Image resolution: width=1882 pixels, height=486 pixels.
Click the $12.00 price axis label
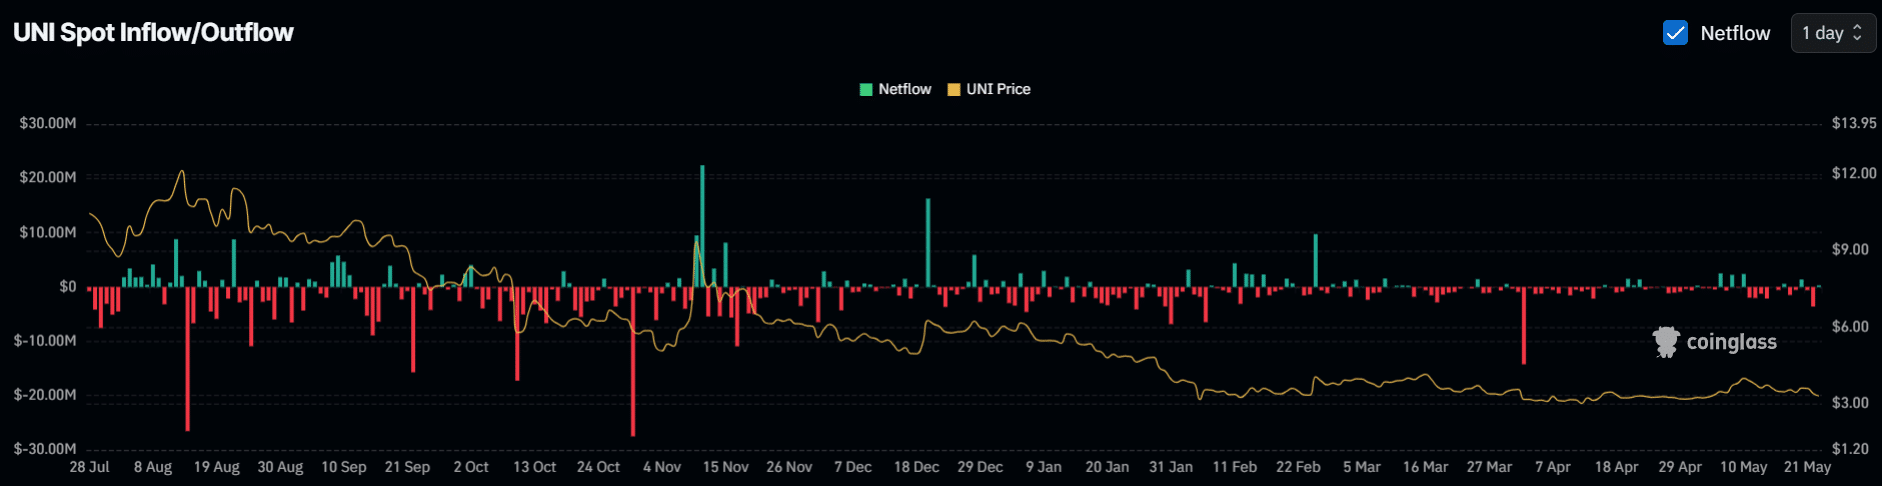[1854, 173]
